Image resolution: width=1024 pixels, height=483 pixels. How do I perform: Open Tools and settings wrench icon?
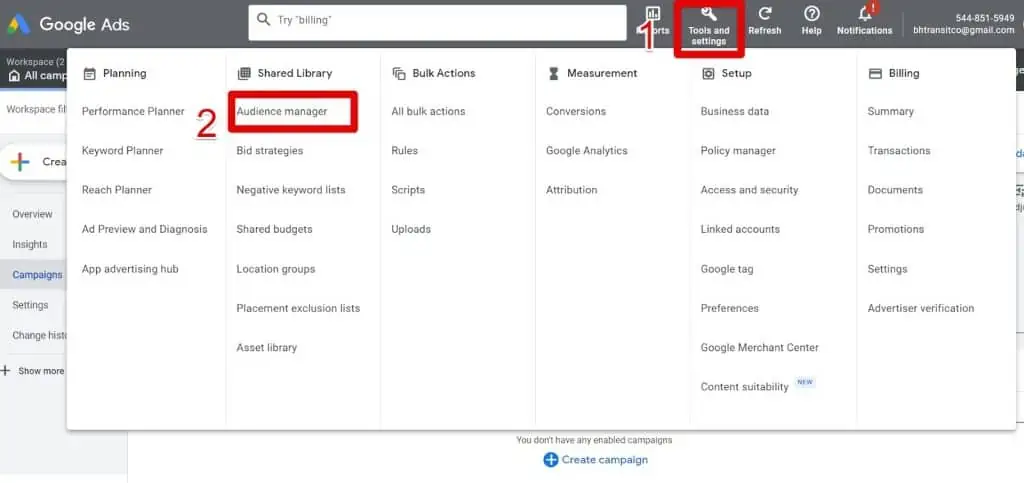tap(709, 13)
